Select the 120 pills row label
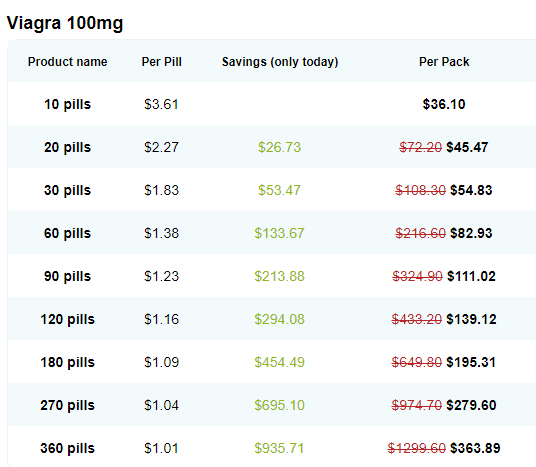Viewport: 536px width, 467px height. [67, 319]
